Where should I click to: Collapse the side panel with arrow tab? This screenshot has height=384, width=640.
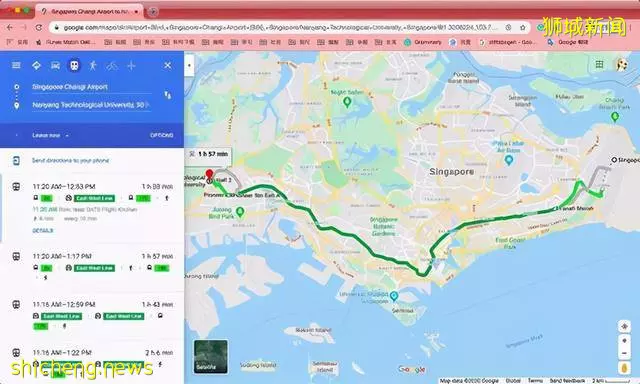(x=189, y=65)
